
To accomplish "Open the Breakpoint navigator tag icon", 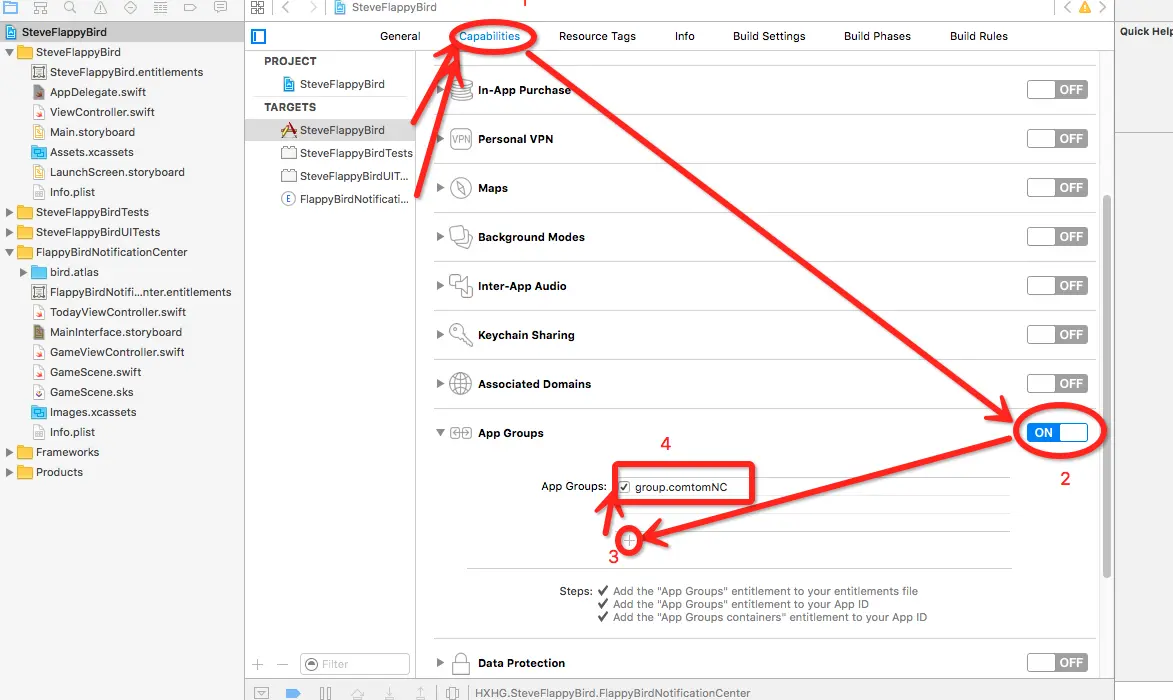I will (190, 7).
